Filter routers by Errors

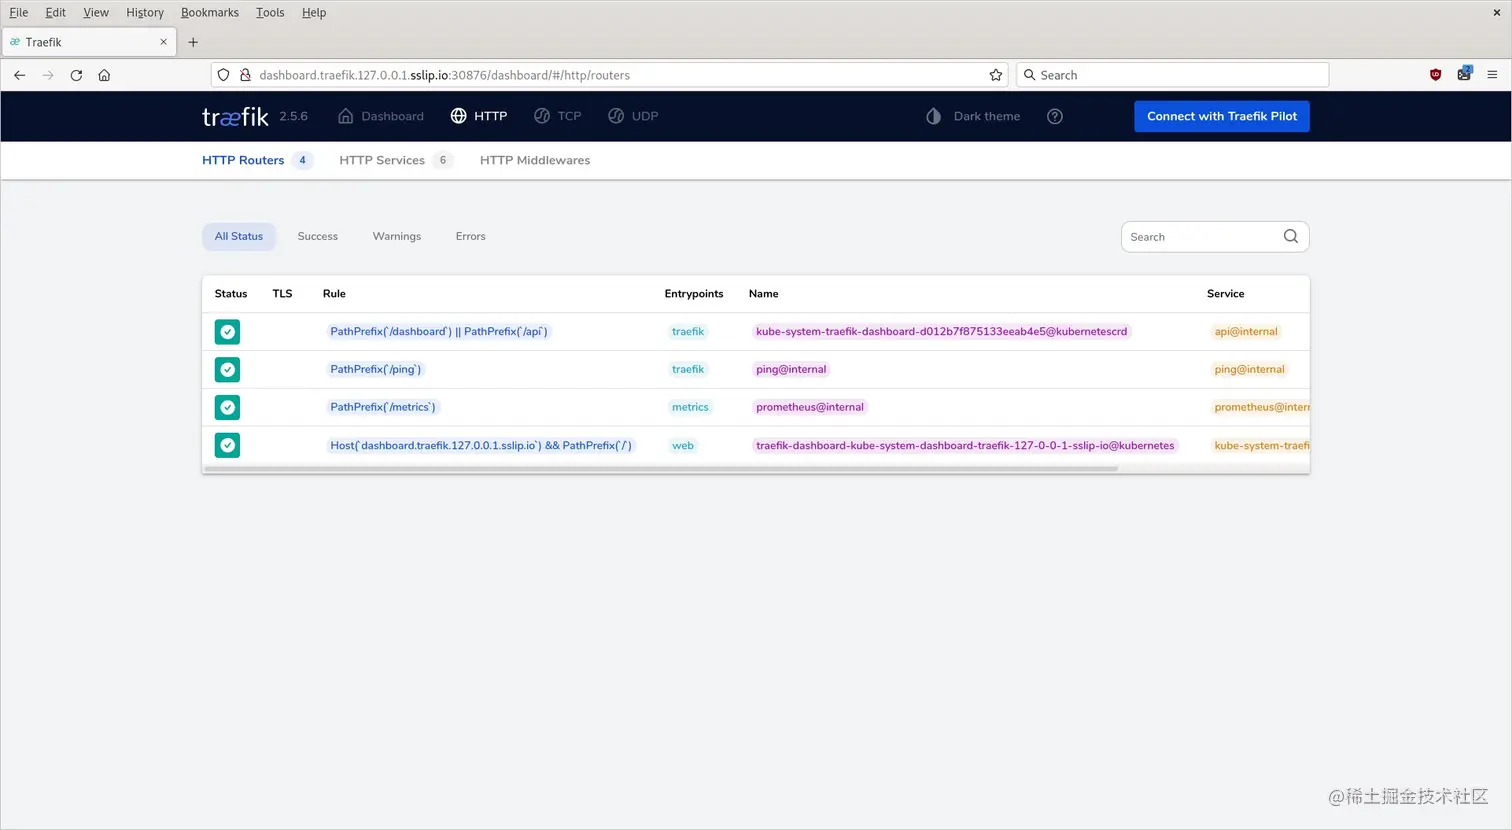point(471,236)
